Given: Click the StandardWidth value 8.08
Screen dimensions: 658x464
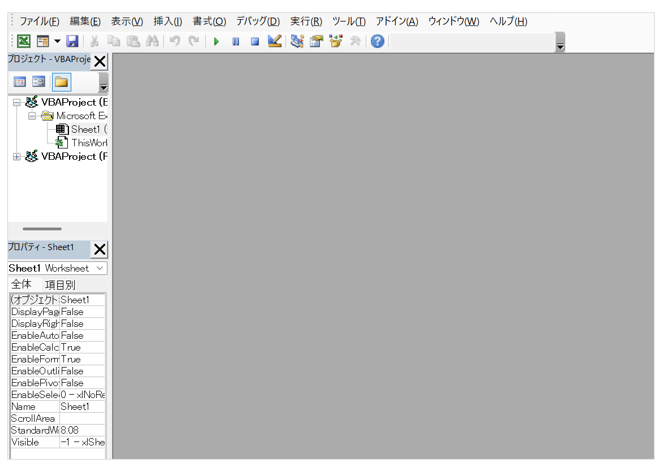Looking at the screenshot, I should click(82, 430).
